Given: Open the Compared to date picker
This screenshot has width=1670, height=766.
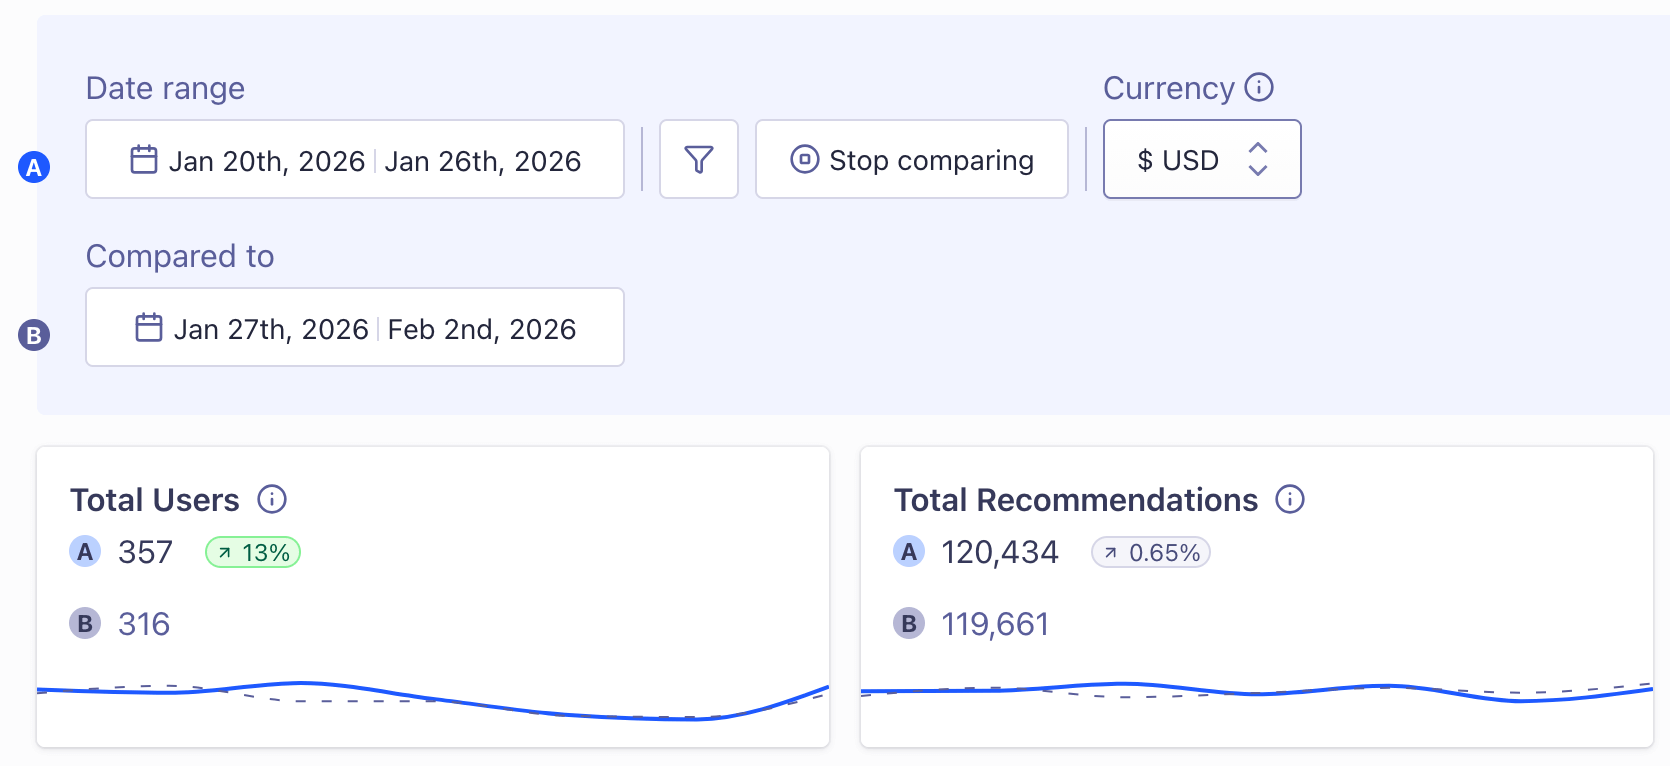Looking at the screenshot, I should 355,327.
